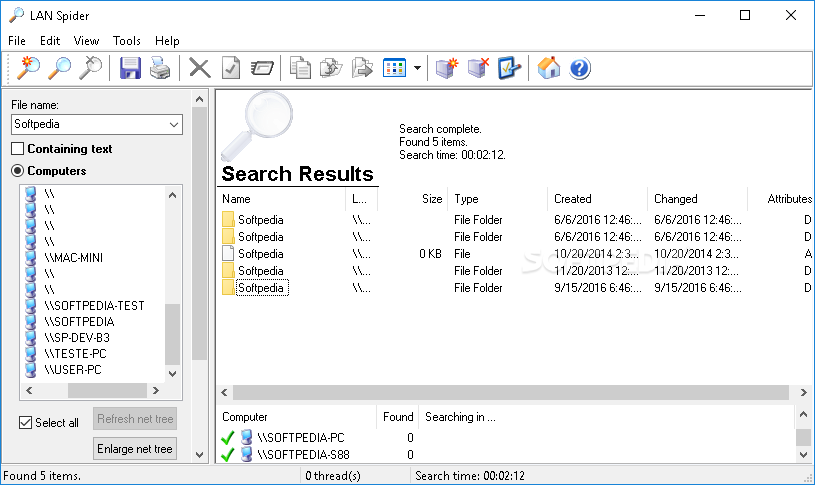The image size is (815, 485).
Task: Click the left panel scroll down arrow
Action: 200,454
